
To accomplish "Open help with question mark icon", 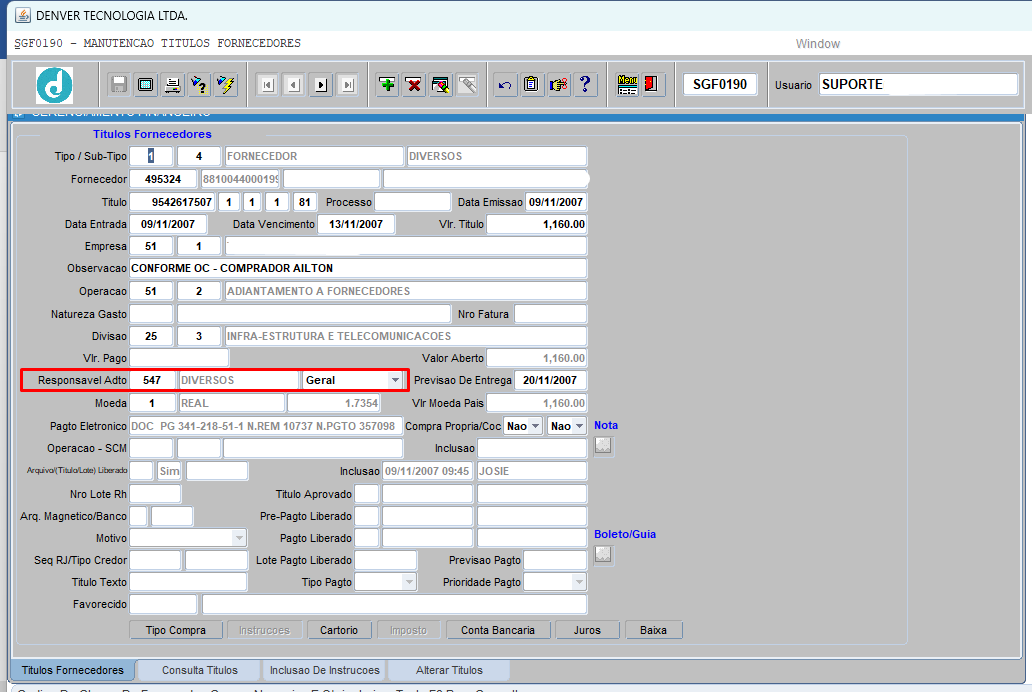I will (585, 85).
